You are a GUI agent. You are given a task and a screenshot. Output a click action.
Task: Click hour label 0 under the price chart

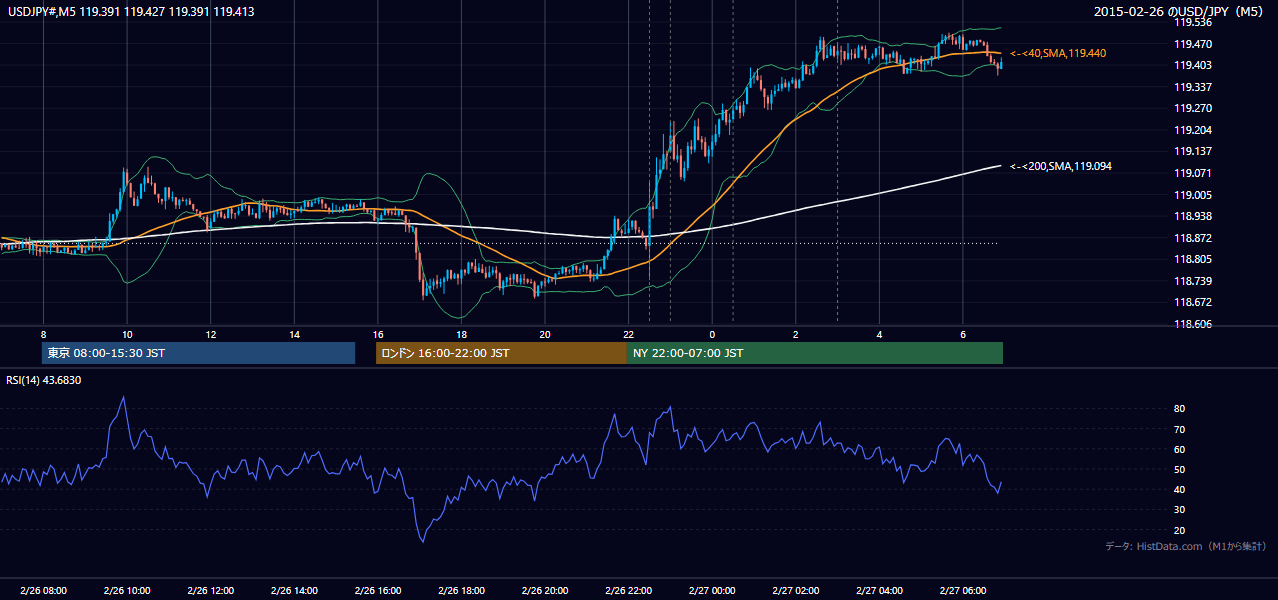pos(712,334)
